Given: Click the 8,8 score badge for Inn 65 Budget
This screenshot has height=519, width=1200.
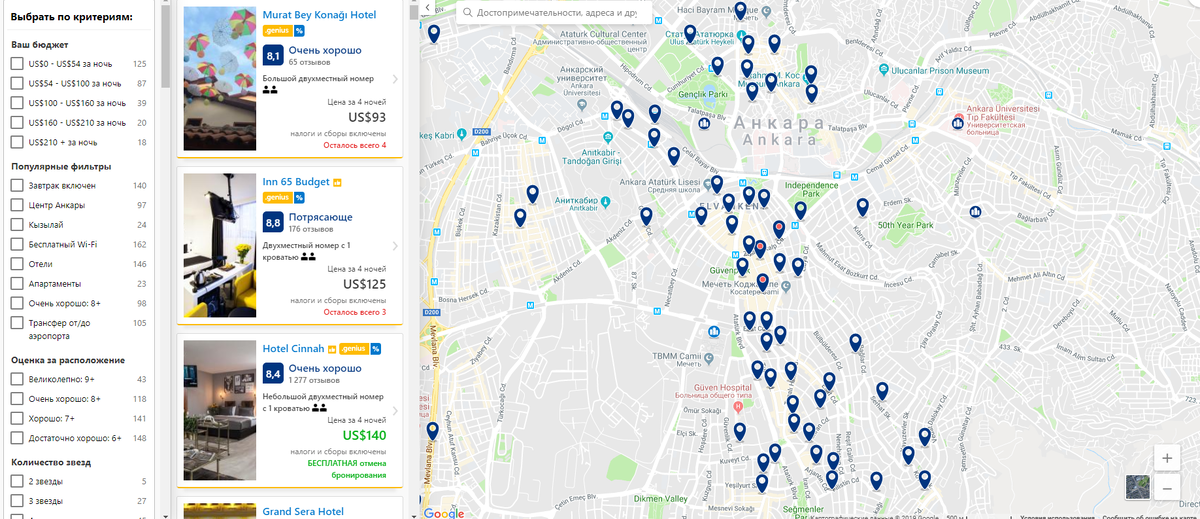Looking at the screenshot, I should (273, 222).
